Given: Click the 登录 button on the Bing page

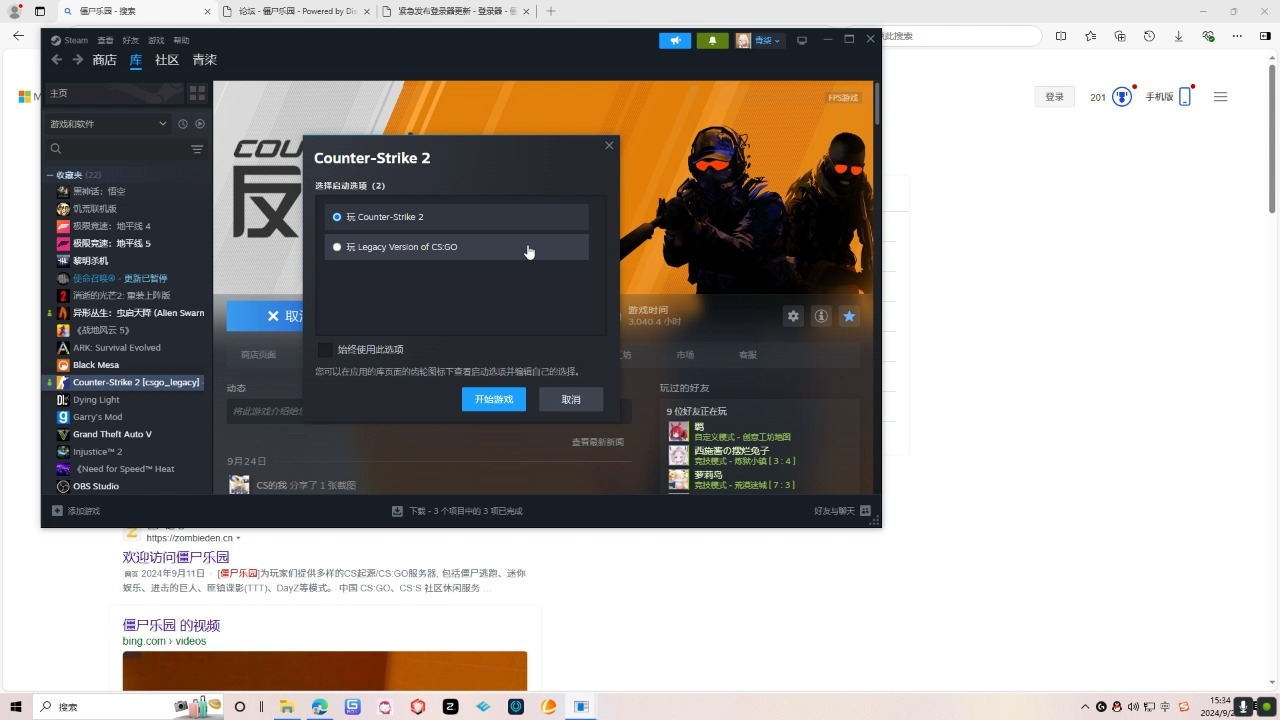Looking at the screenshot, I should pos(1054,97).
